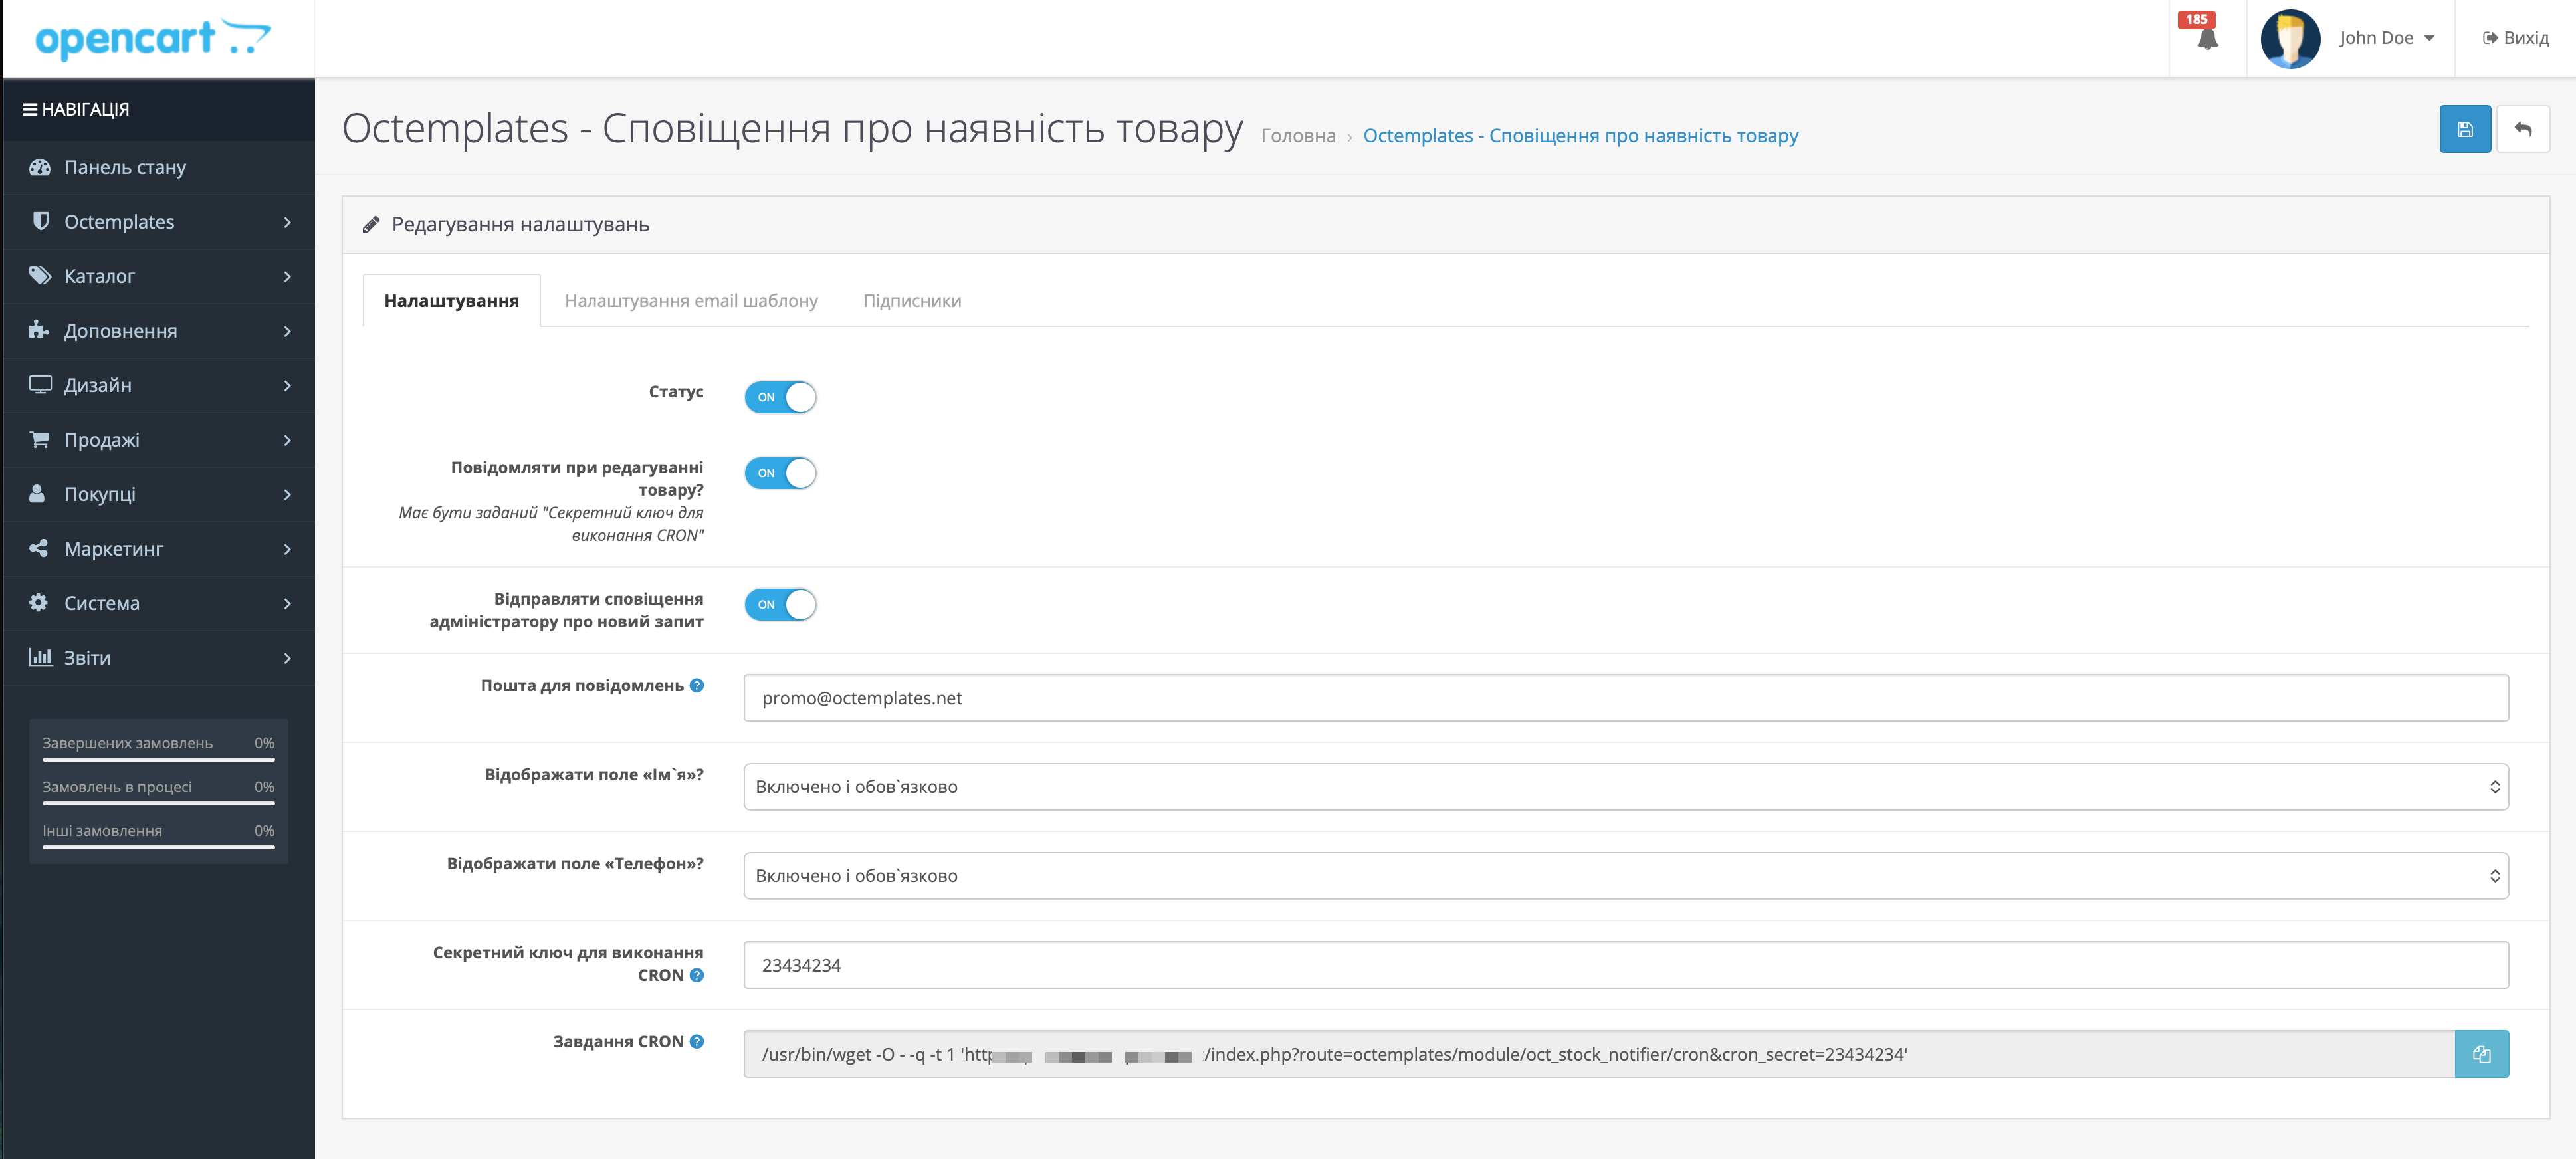Click help icon next to Пошта для повідомлень
2576x1159 pixels.
(x=697, y=685)
